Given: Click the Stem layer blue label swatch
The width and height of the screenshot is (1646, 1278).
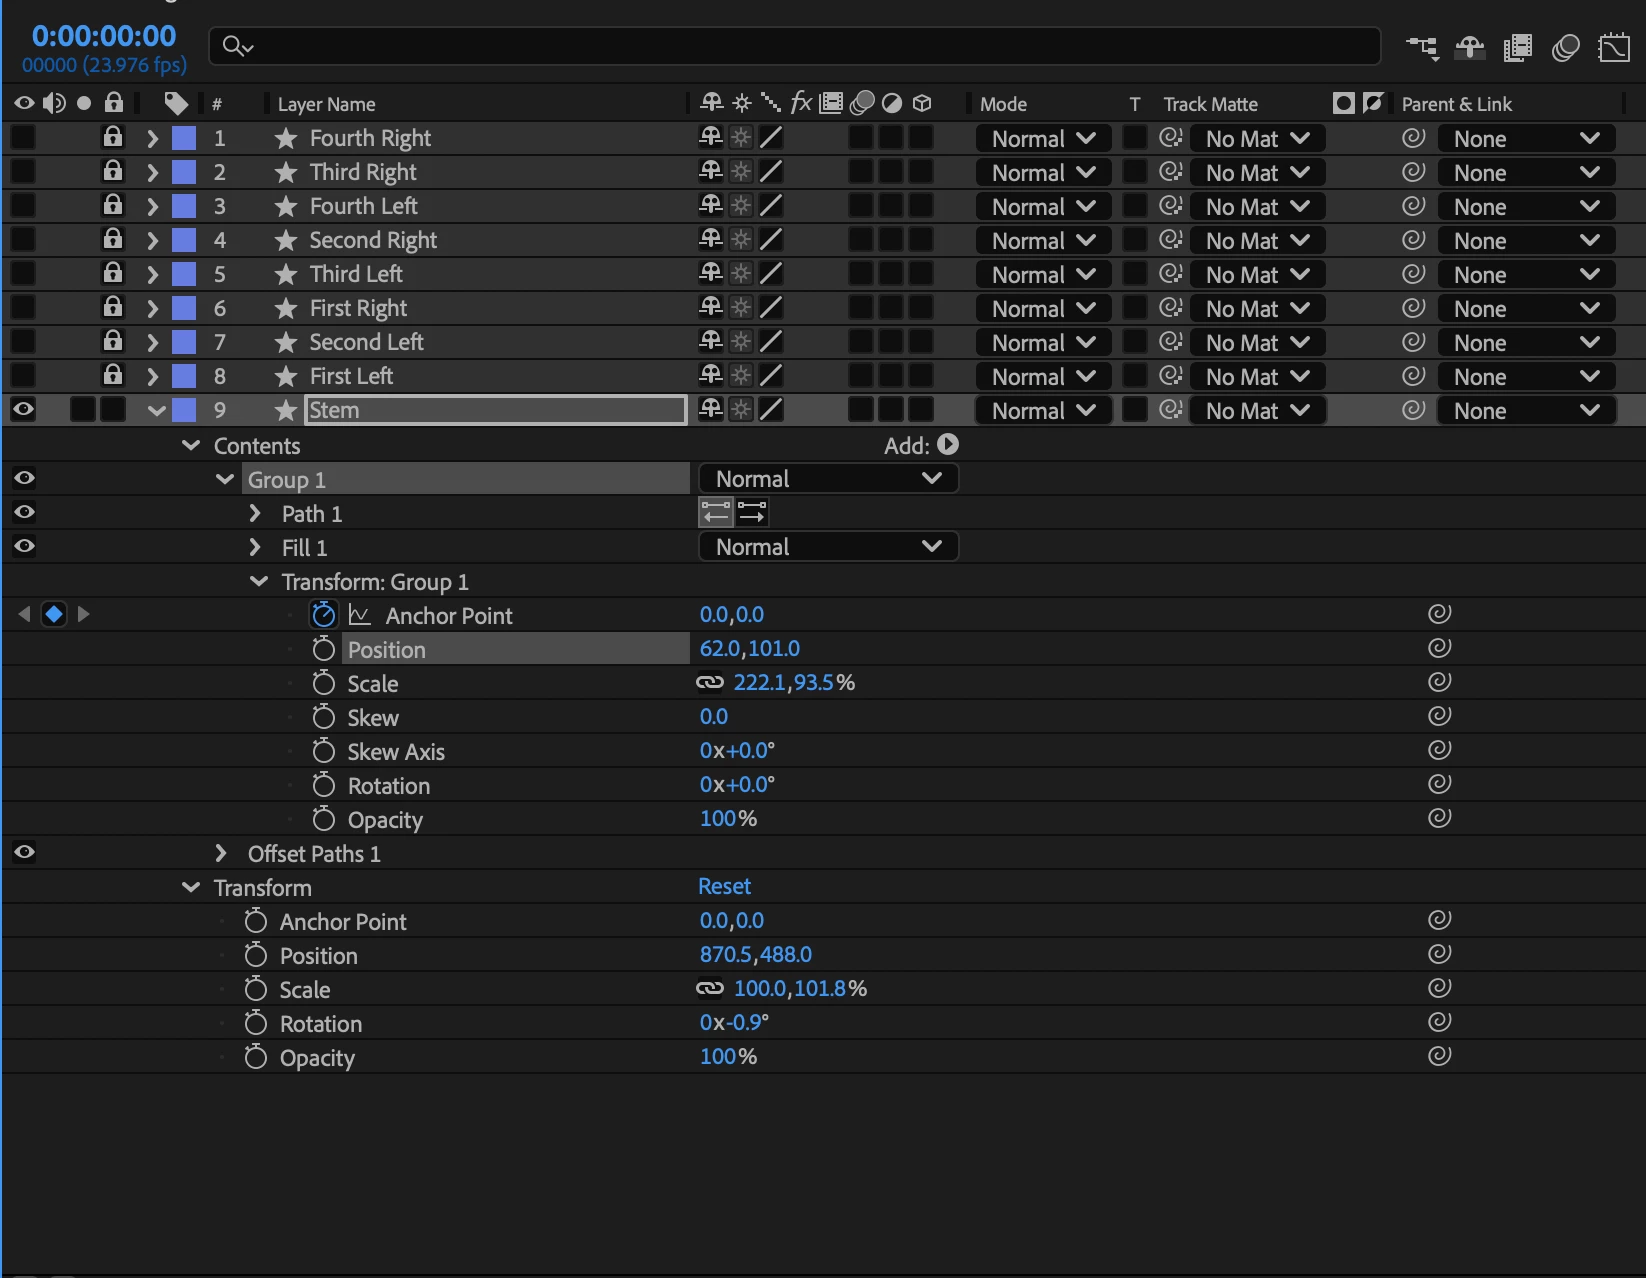Looking at the screenshot, I should 184,410.
